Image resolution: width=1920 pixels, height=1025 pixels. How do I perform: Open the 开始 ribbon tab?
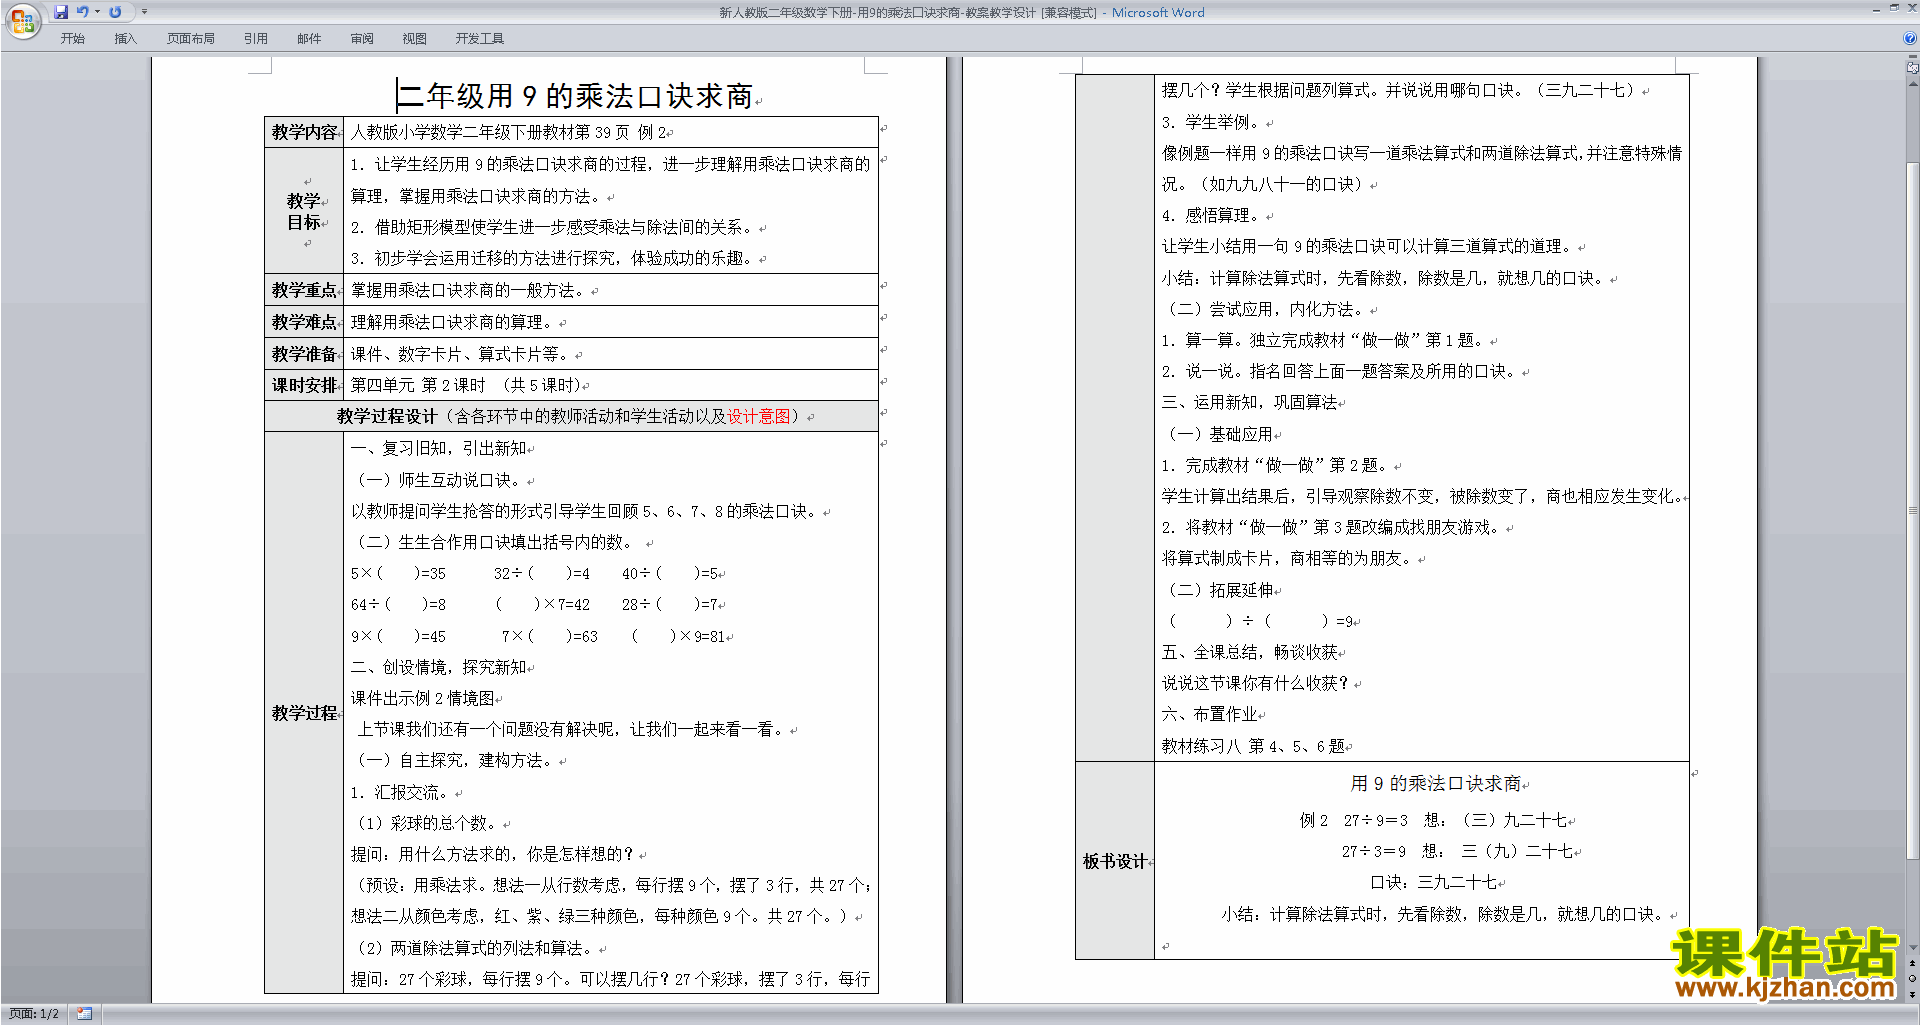coord(73,39)
